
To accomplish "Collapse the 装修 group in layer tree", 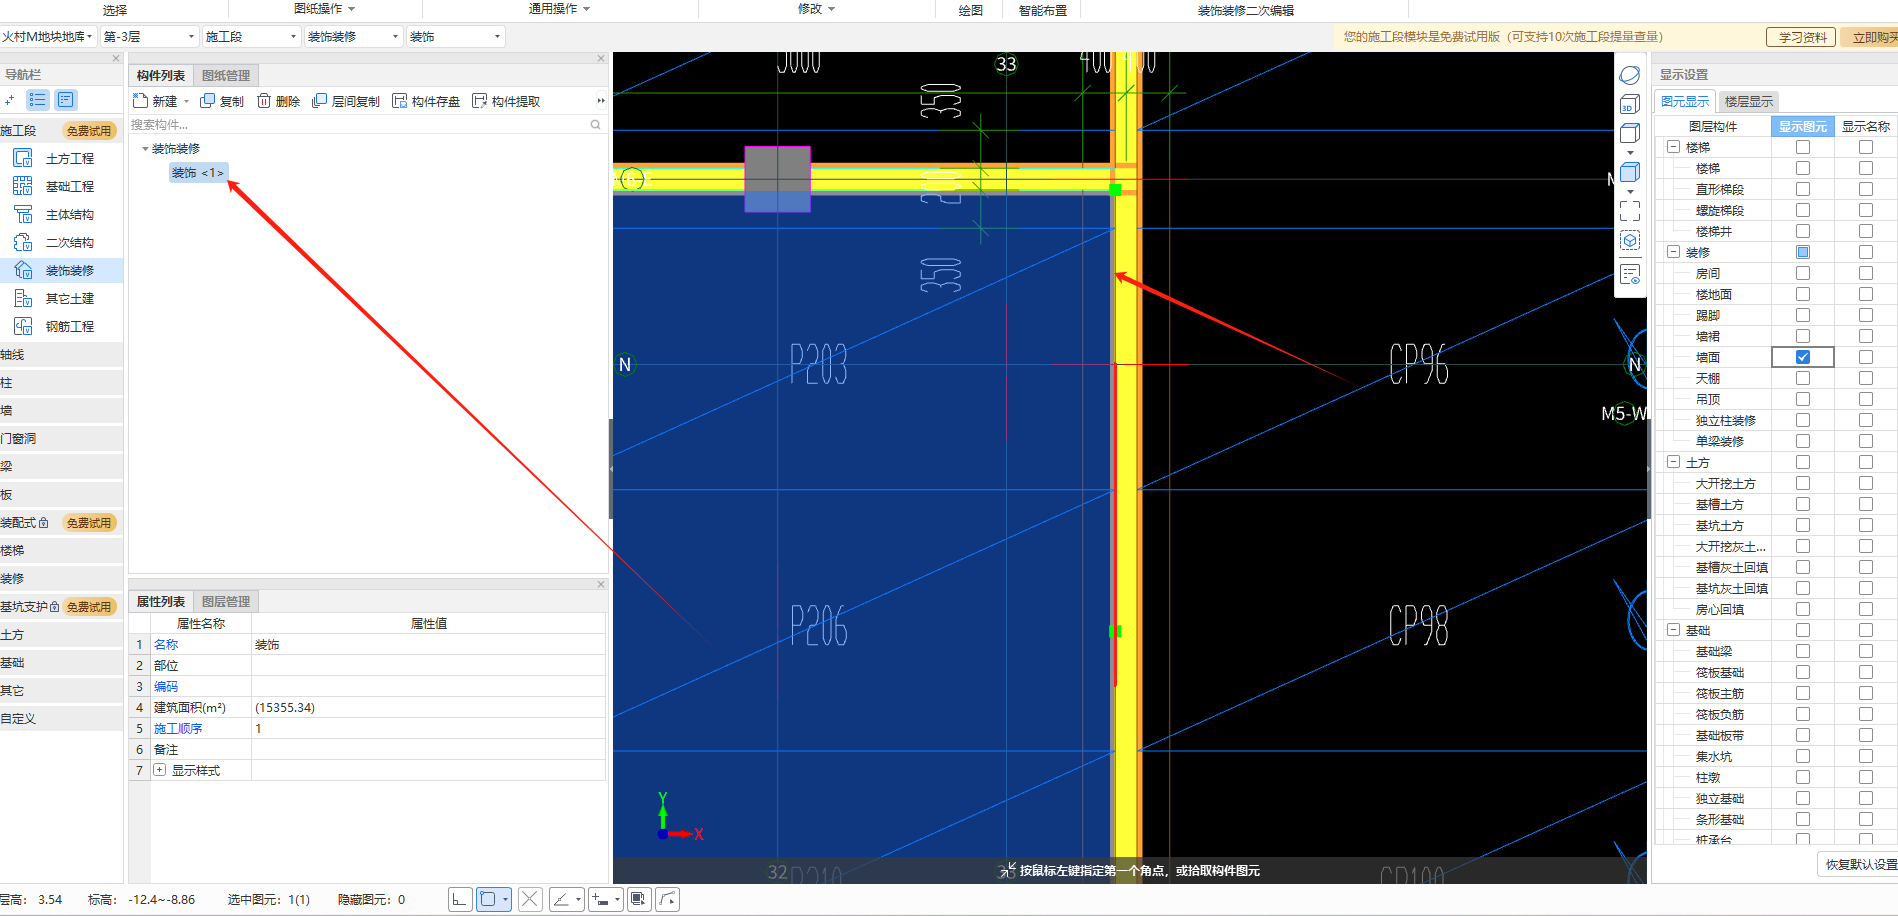I will (1673, 252).
